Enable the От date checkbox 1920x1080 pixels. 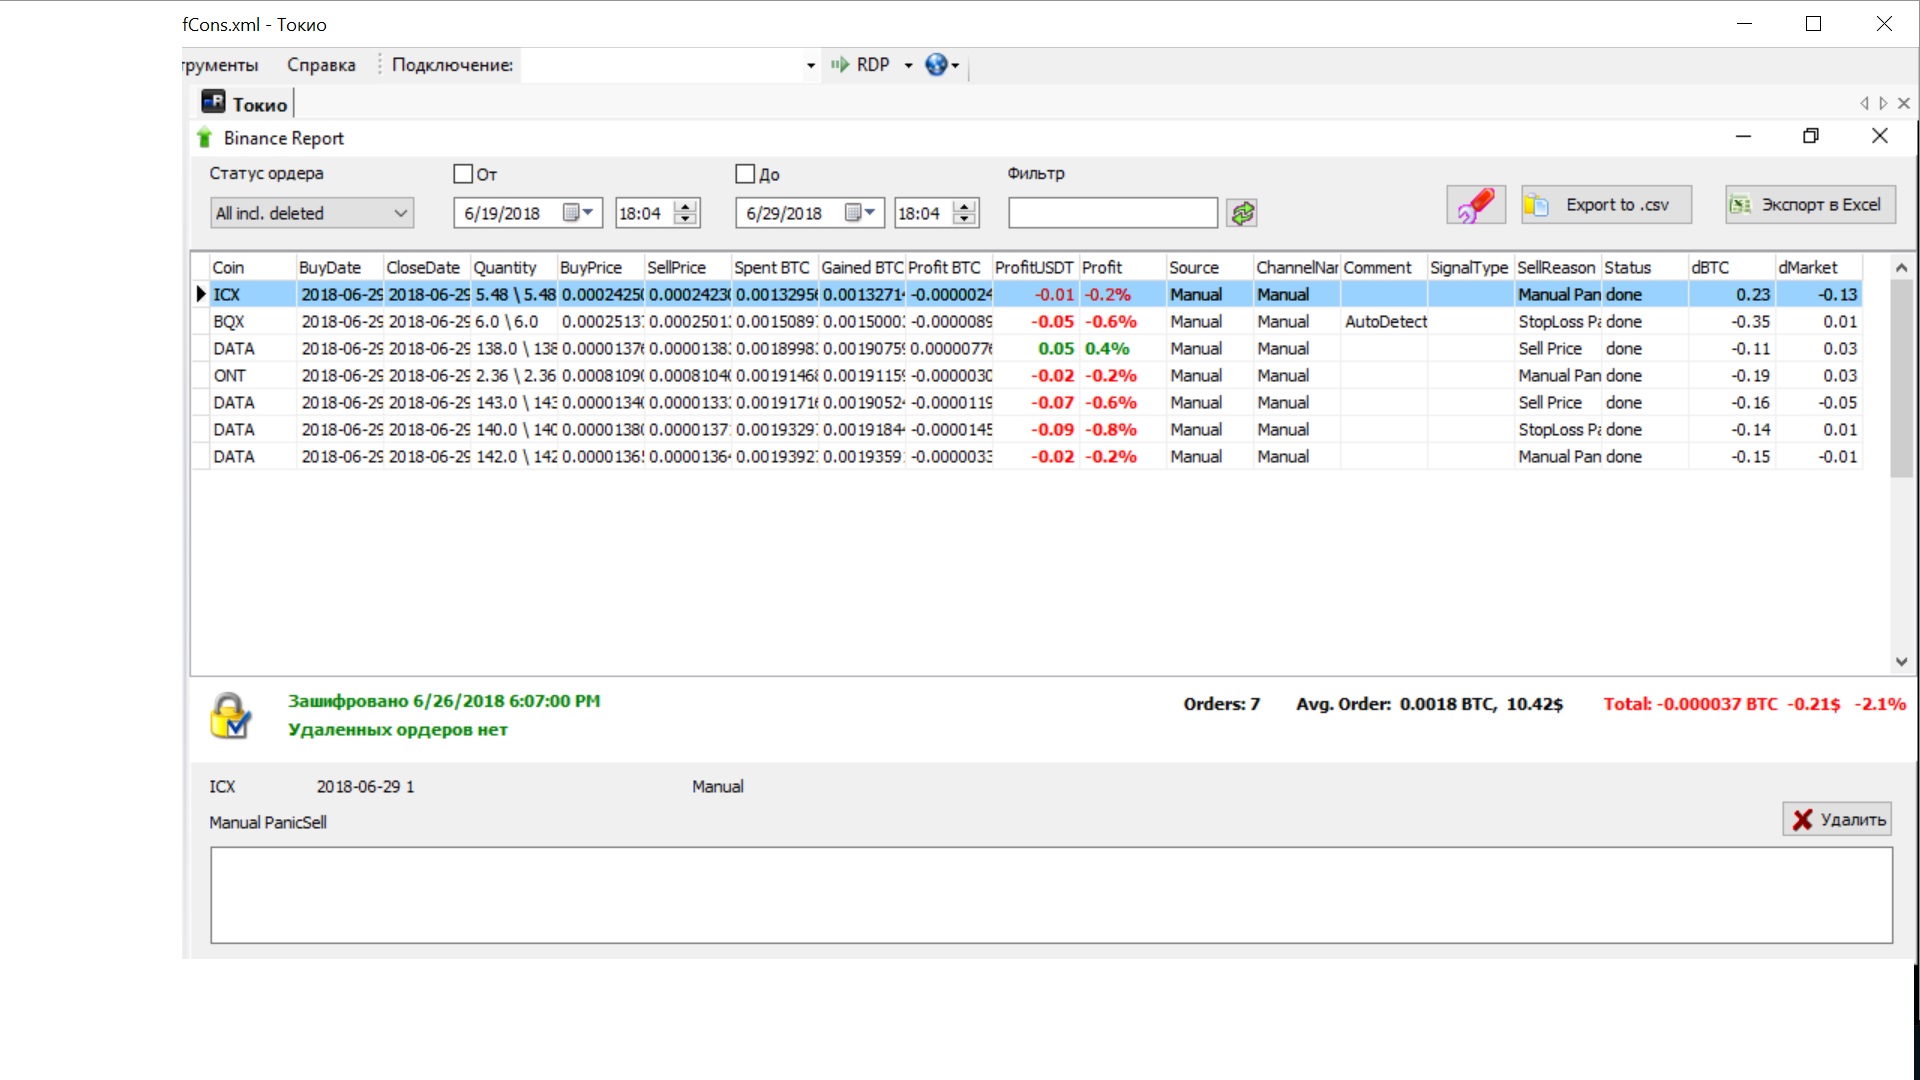(x=463, y=174)
